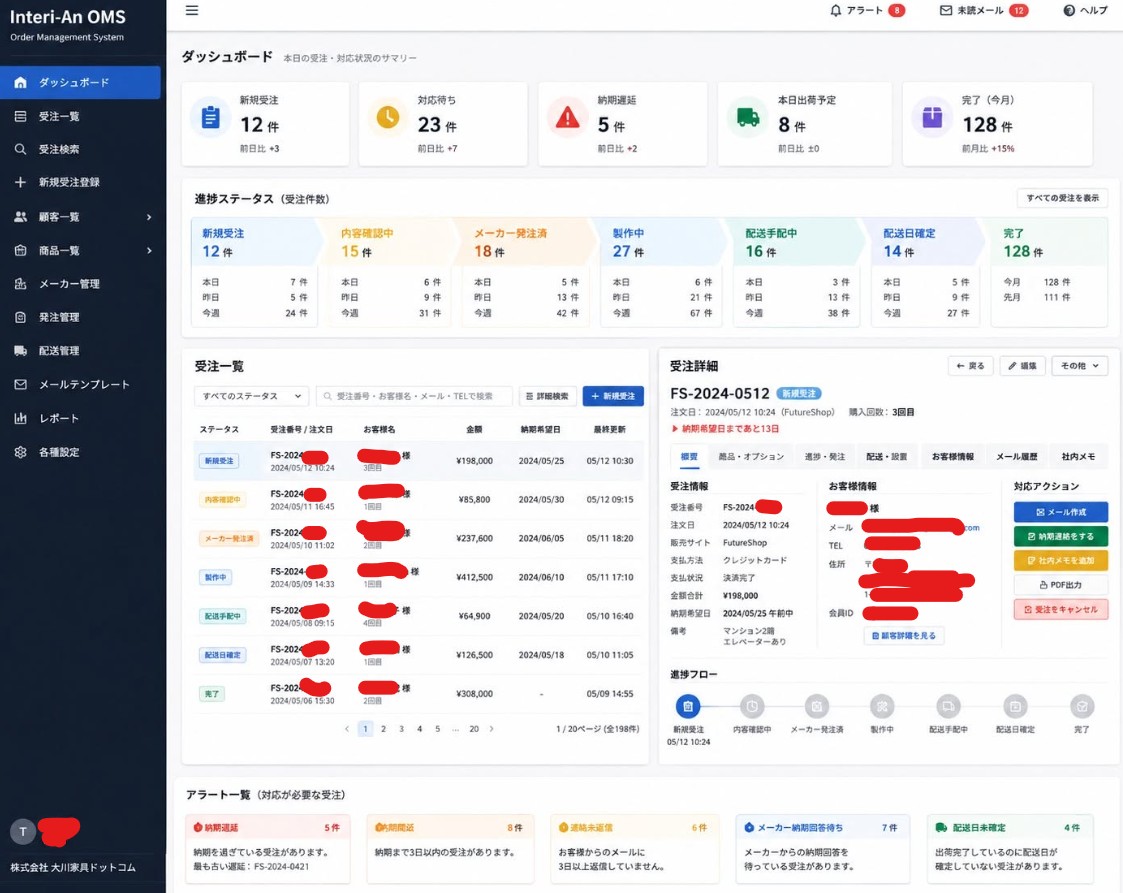Open ダッシュボード in sidebar
This screenshot has width=1123, height=893.
coord(80,82)
